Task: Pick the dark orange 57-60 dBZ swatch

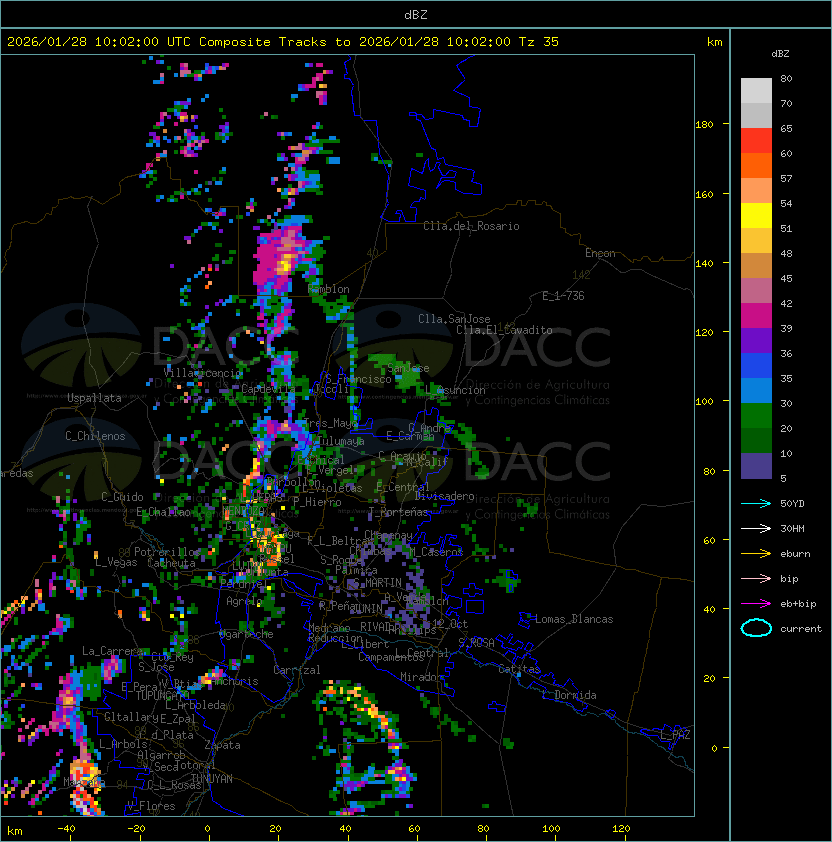Action: [756, 165]
